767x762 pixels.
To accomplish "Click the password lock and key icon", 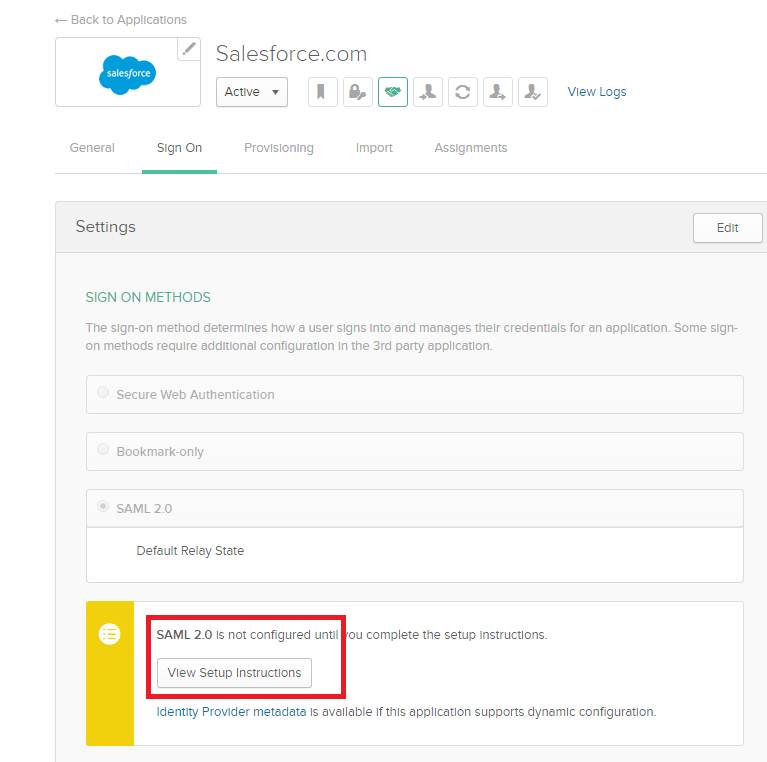I will point(358,92).
